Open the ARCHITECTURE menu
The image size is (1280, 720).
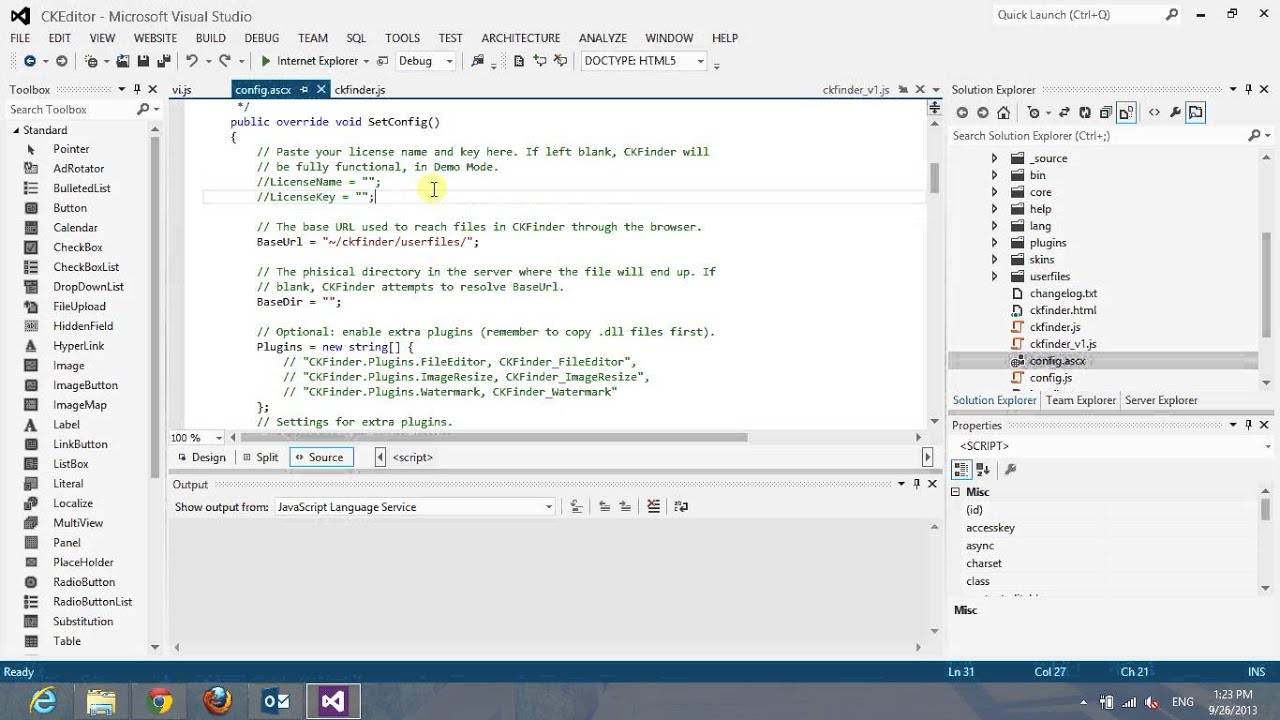[x=520, y=38]
